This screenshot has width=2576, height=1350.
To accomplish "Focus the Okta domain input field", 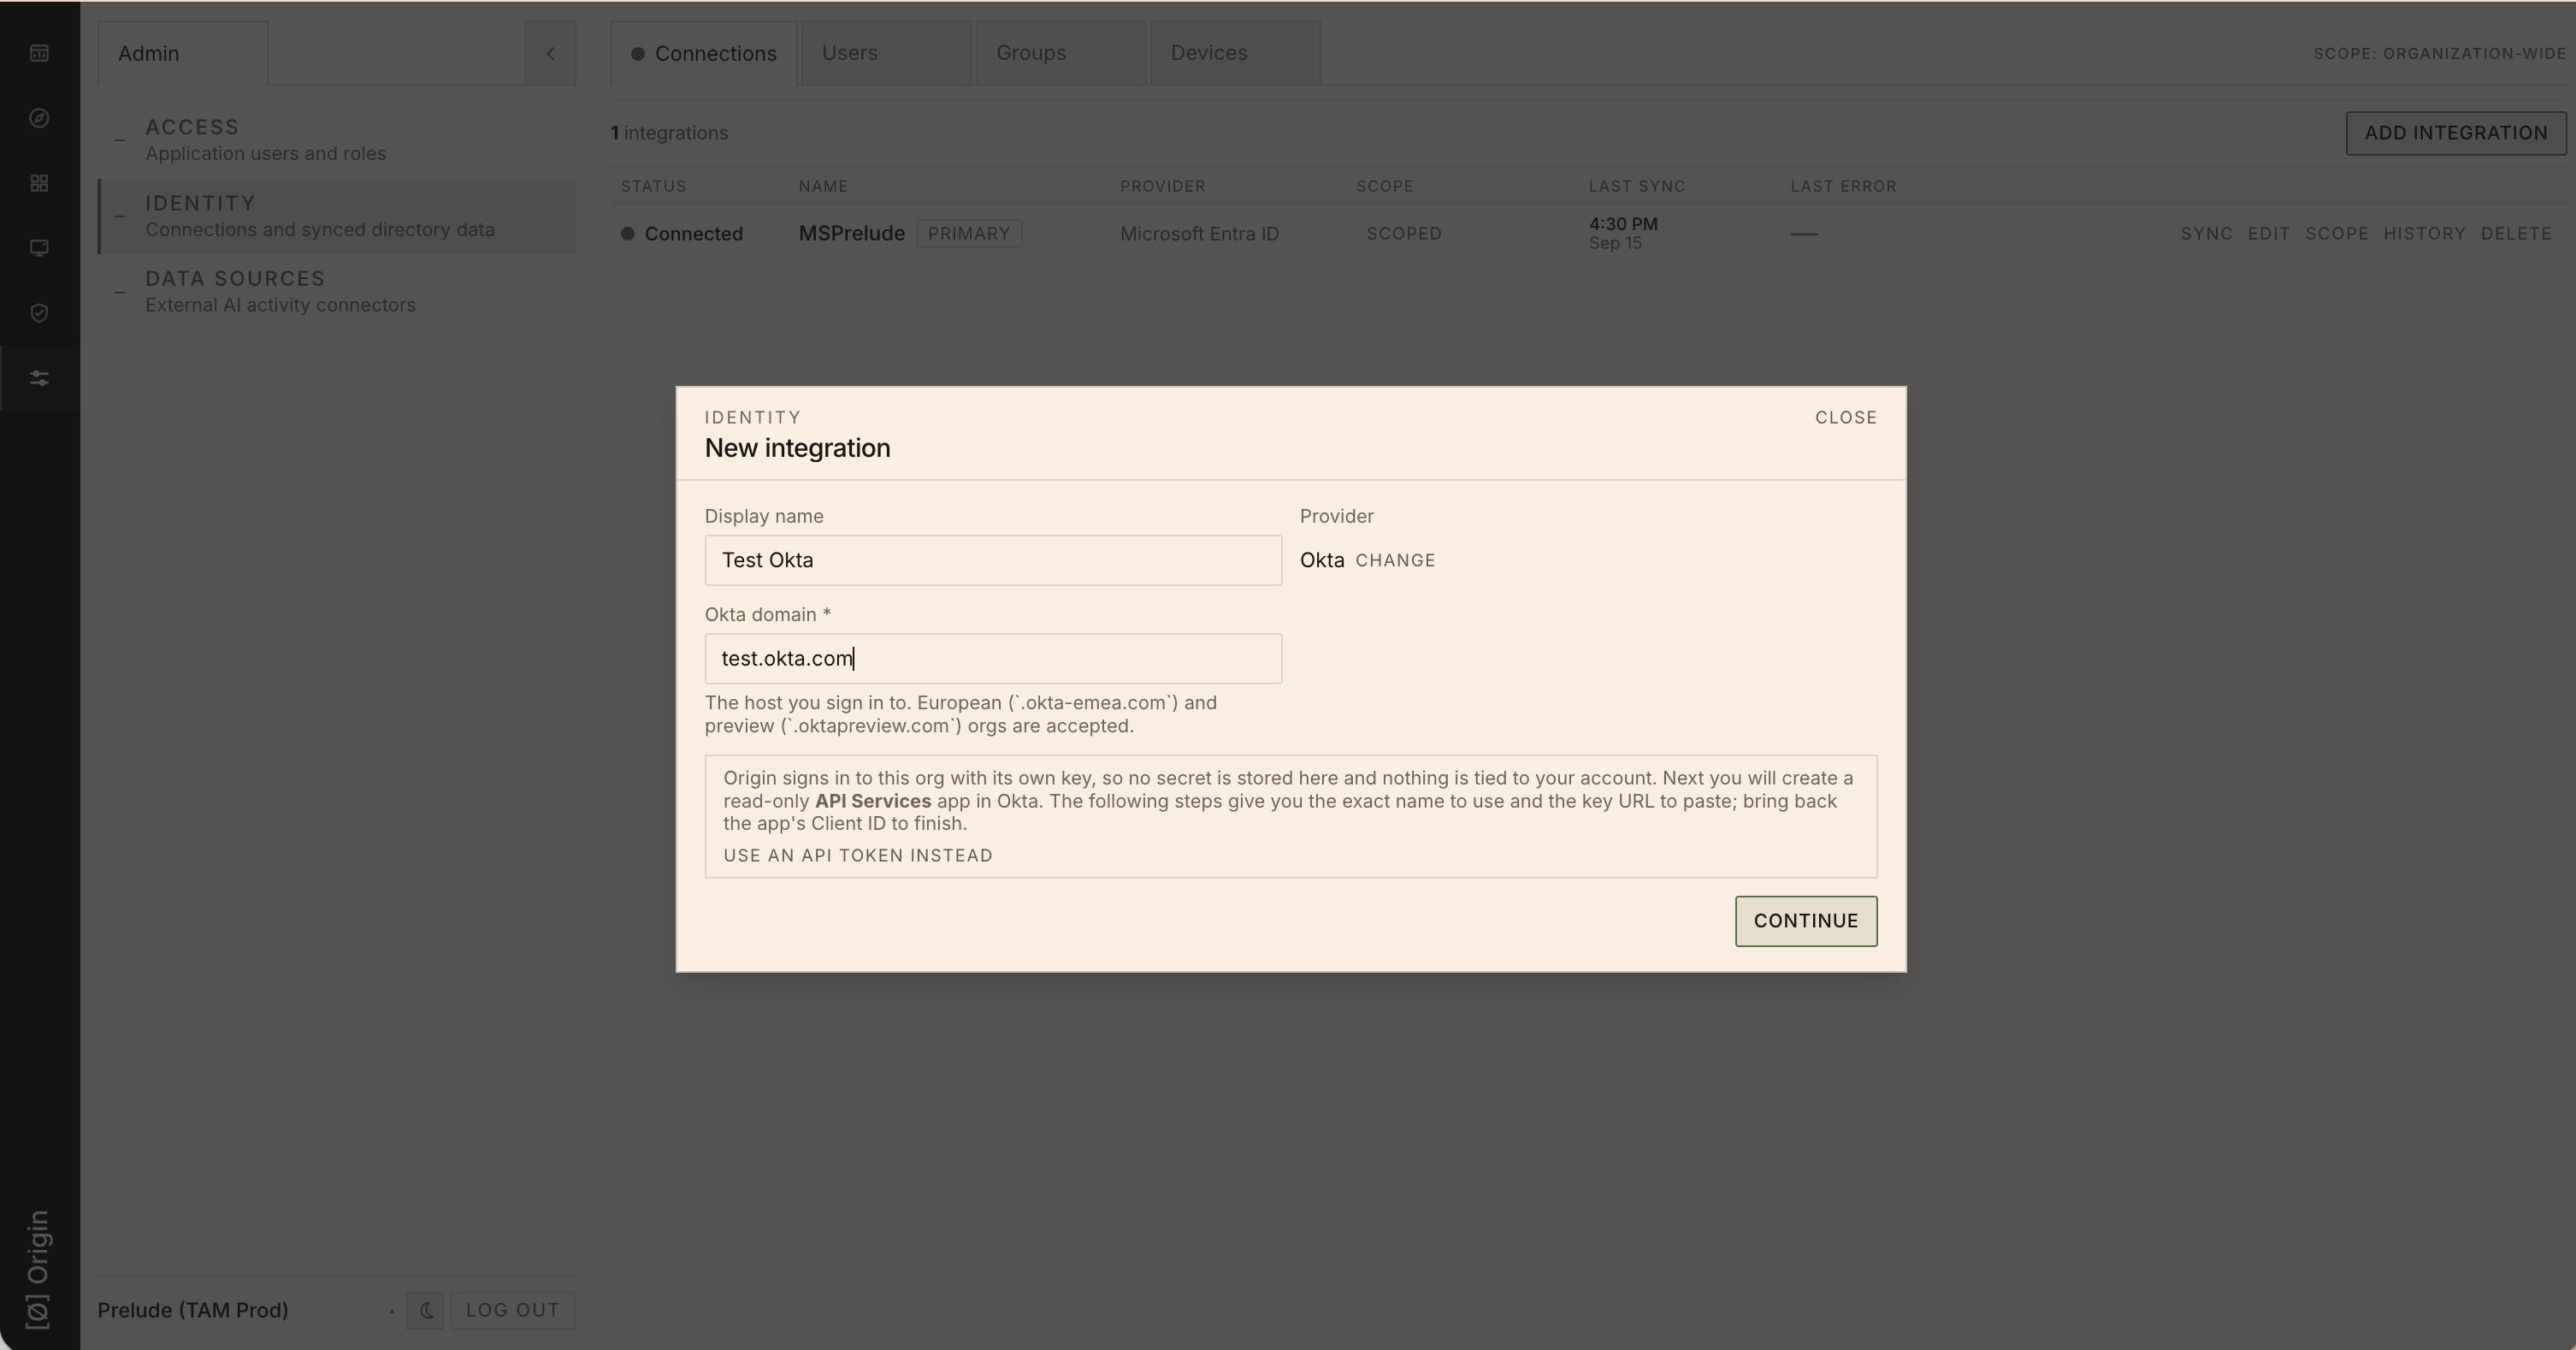I will point(993,658).
